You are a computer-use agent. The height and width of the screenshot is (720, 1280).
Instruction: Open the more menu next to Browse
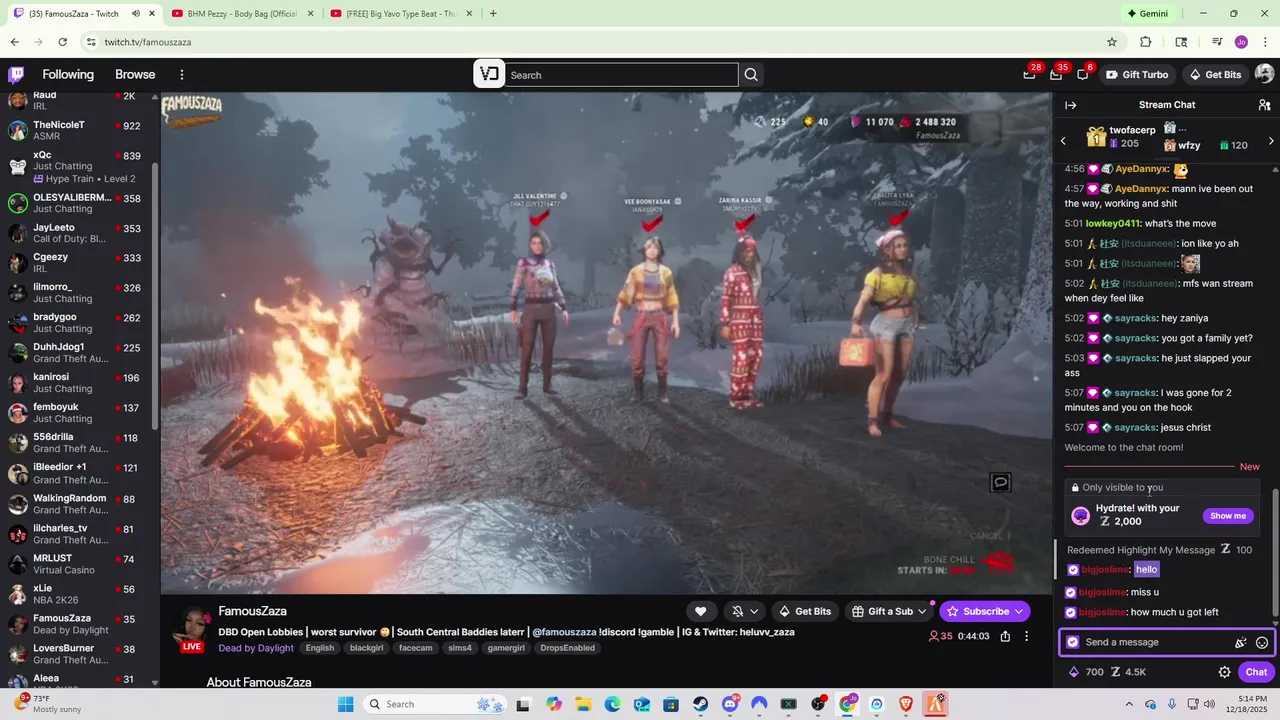(x=182, y=75)
